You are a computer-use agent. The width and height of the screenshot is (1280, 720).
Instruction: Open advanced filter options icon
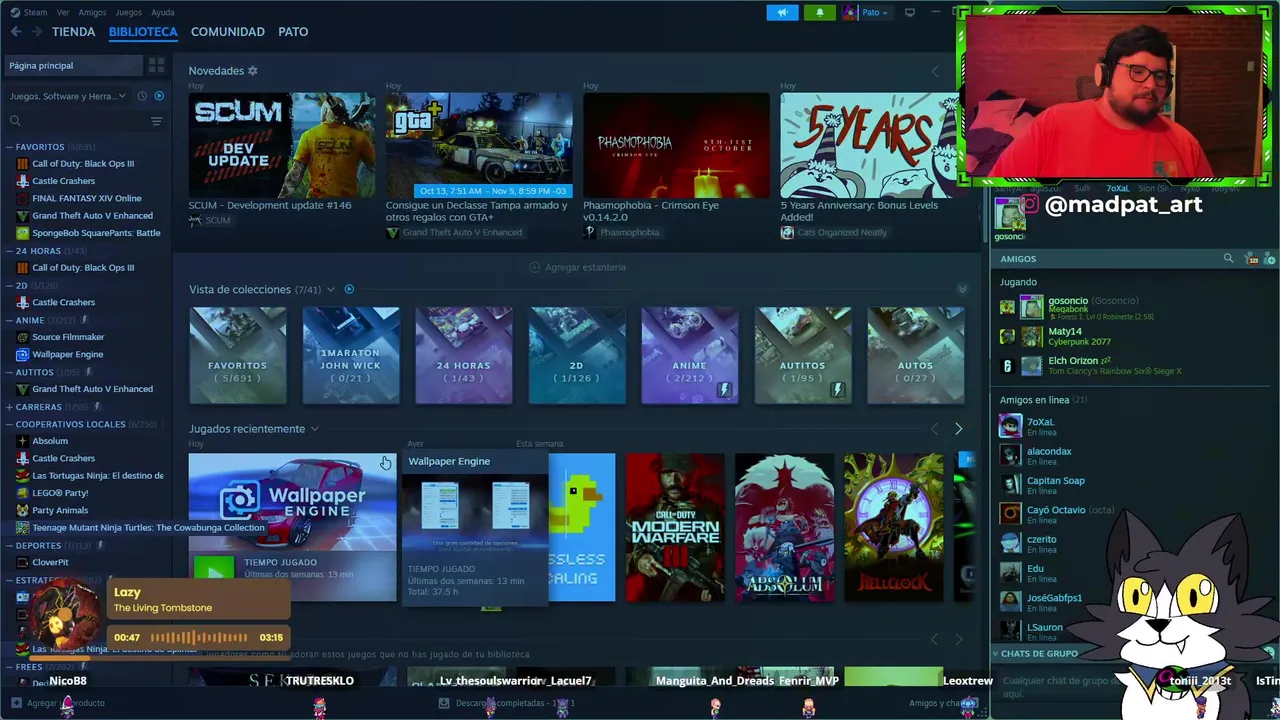click(156, 121)
